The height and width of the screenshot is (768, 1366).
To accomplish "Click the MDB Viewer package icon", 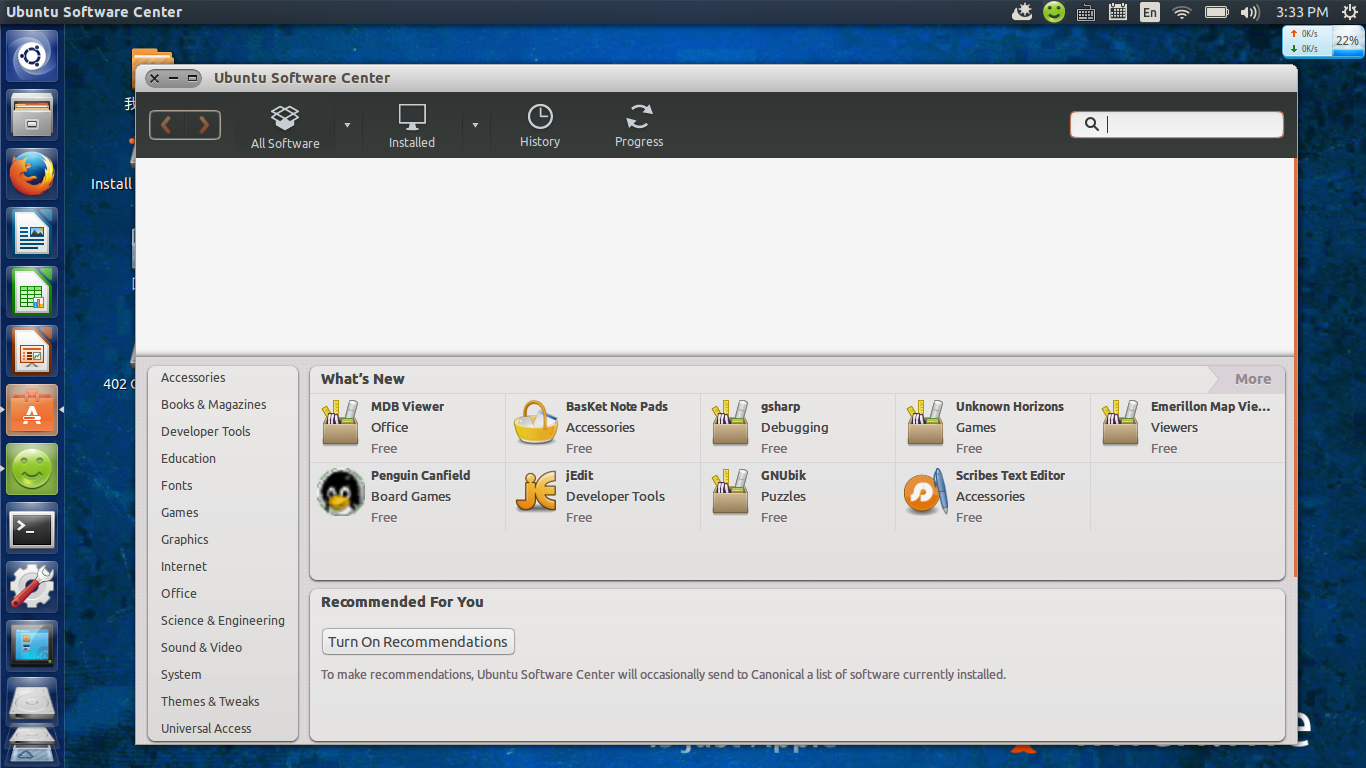I will pyautogui.click(x=340, y=423).
